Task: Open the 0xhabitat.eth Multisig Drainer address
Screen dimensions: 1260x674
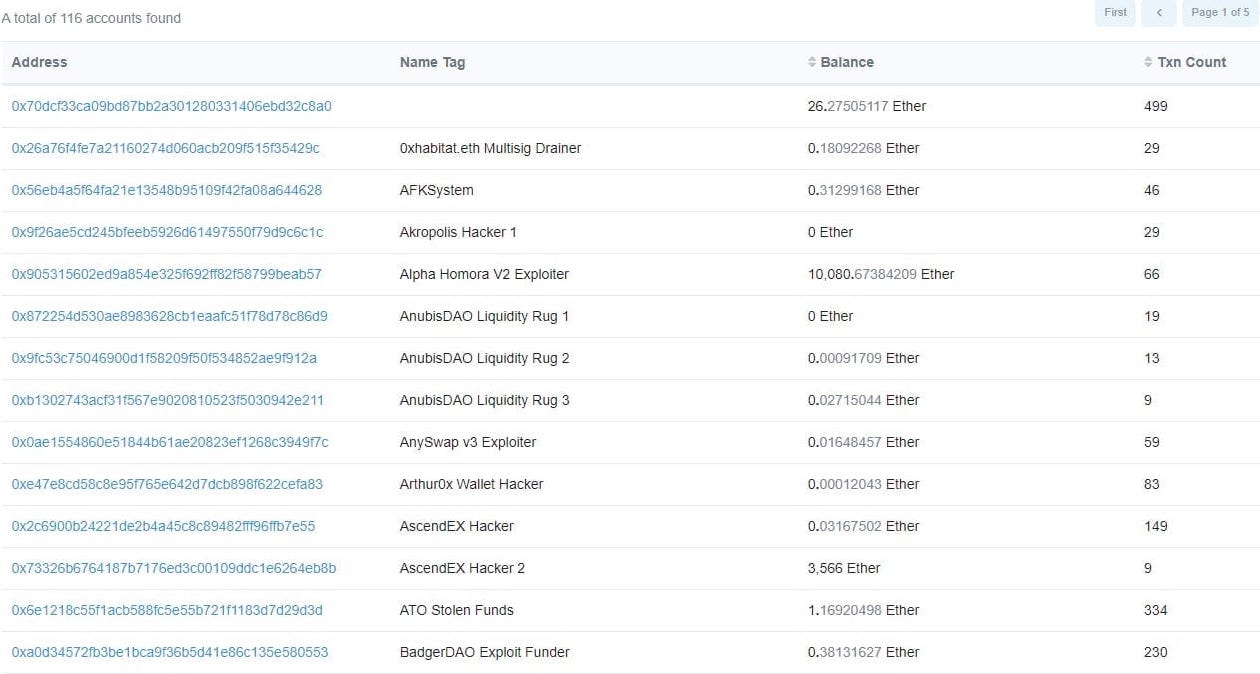Action: point(165,148)
